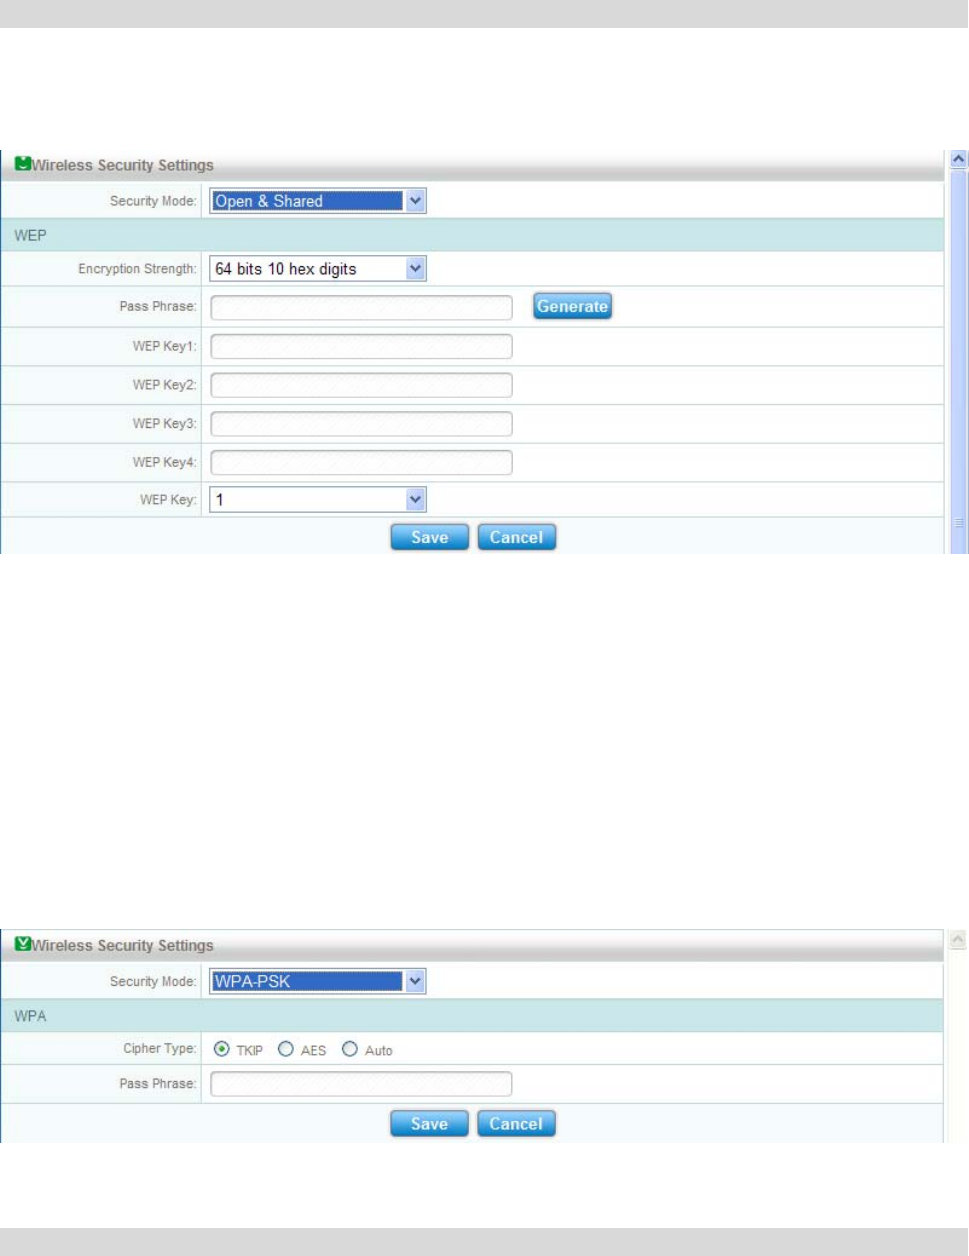Save the WPA-PSK settings
The image size is (969, 1256).
[429, 1124]
